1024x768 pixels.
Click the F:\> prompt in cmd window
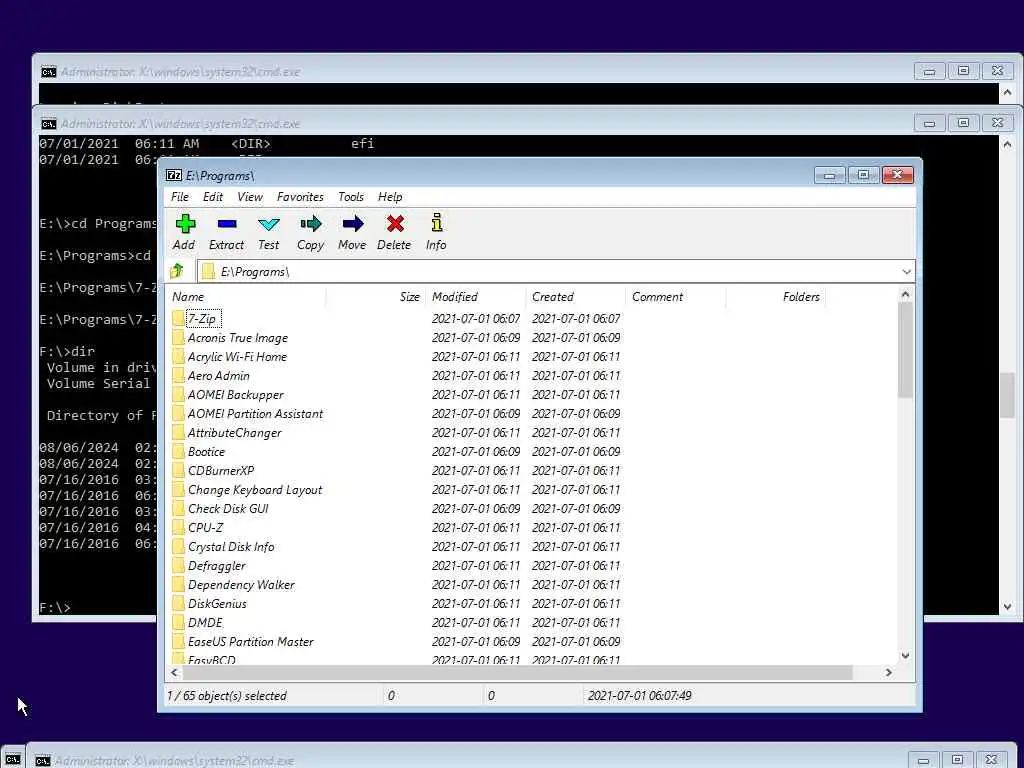coord(55,607)
